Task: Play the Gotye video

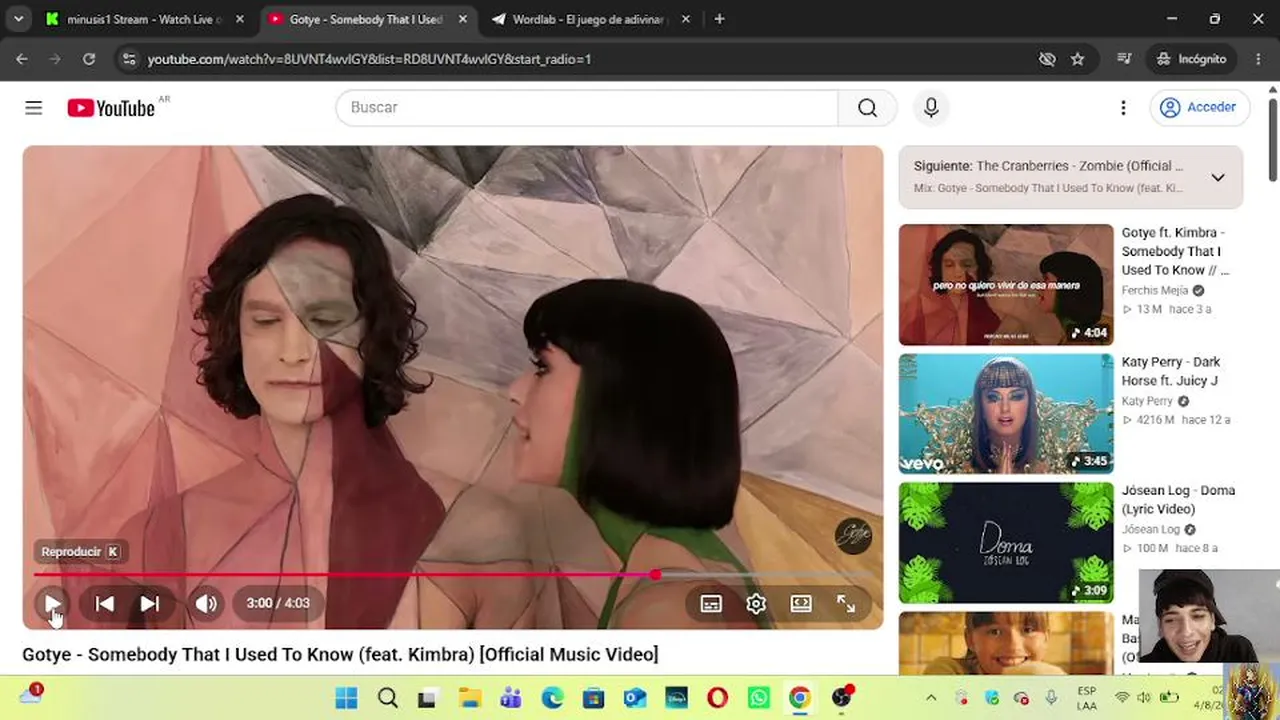Action: (x=52, y=603)
